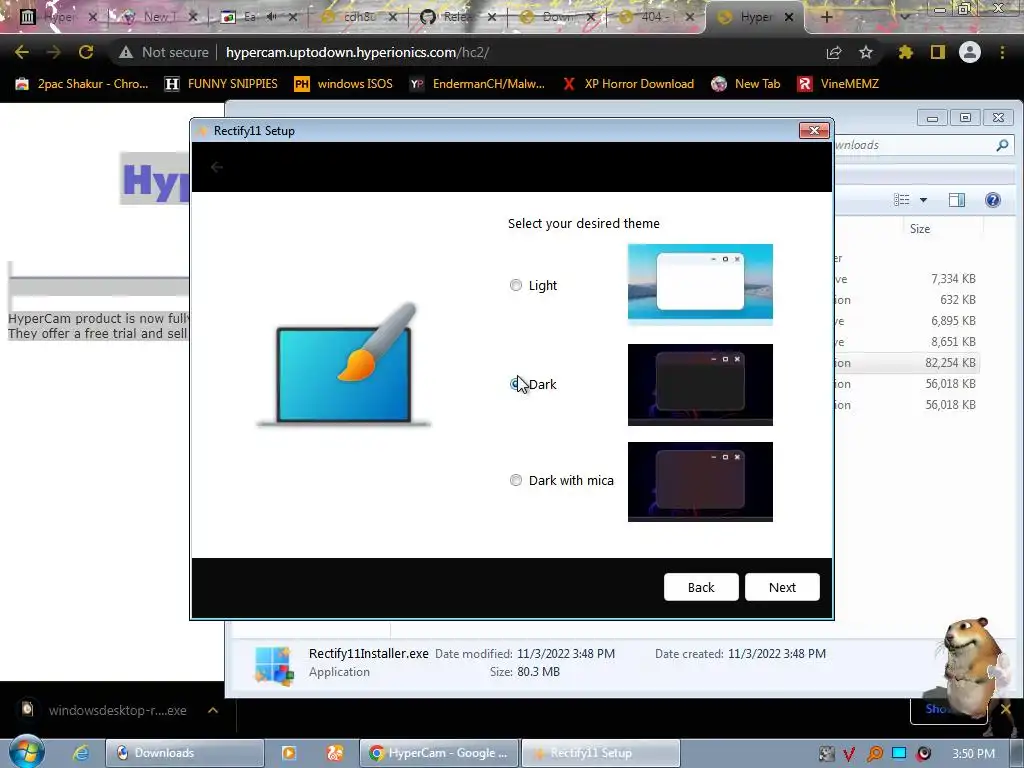Go back in Chrome browser
The width and height of the screenshot is (1024, 768).
[x=22, y=52]
